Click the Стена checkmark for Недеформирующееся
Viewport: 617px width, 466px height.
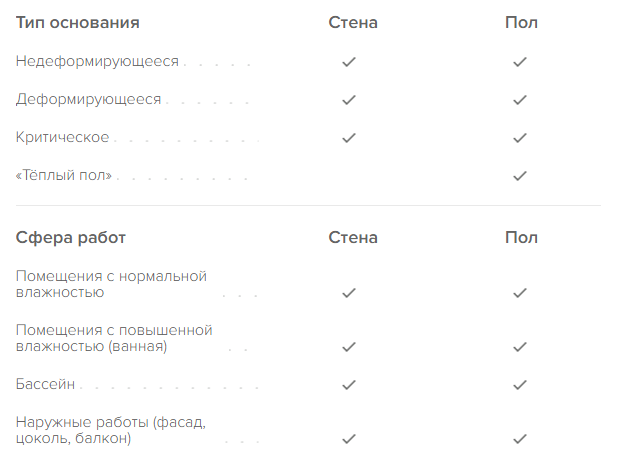349,62
